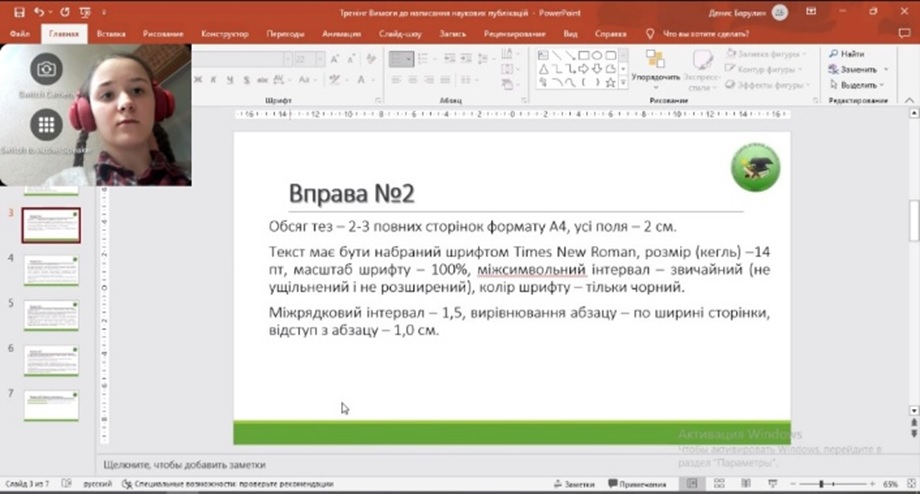
Task: Increase the list indent level
Action: pos(466,59)
